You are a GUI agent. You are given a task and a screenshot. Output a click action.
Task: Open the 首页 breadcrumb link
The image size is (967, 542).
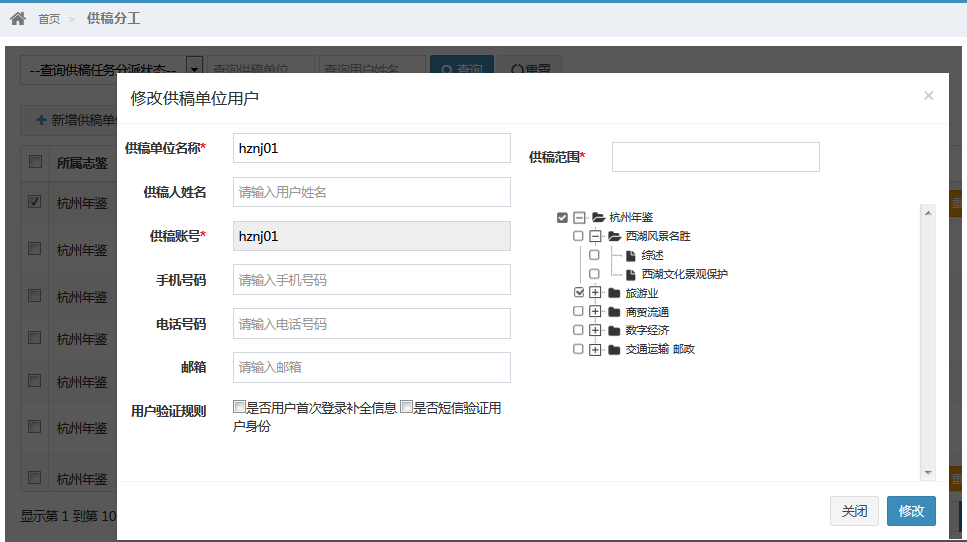49,19
